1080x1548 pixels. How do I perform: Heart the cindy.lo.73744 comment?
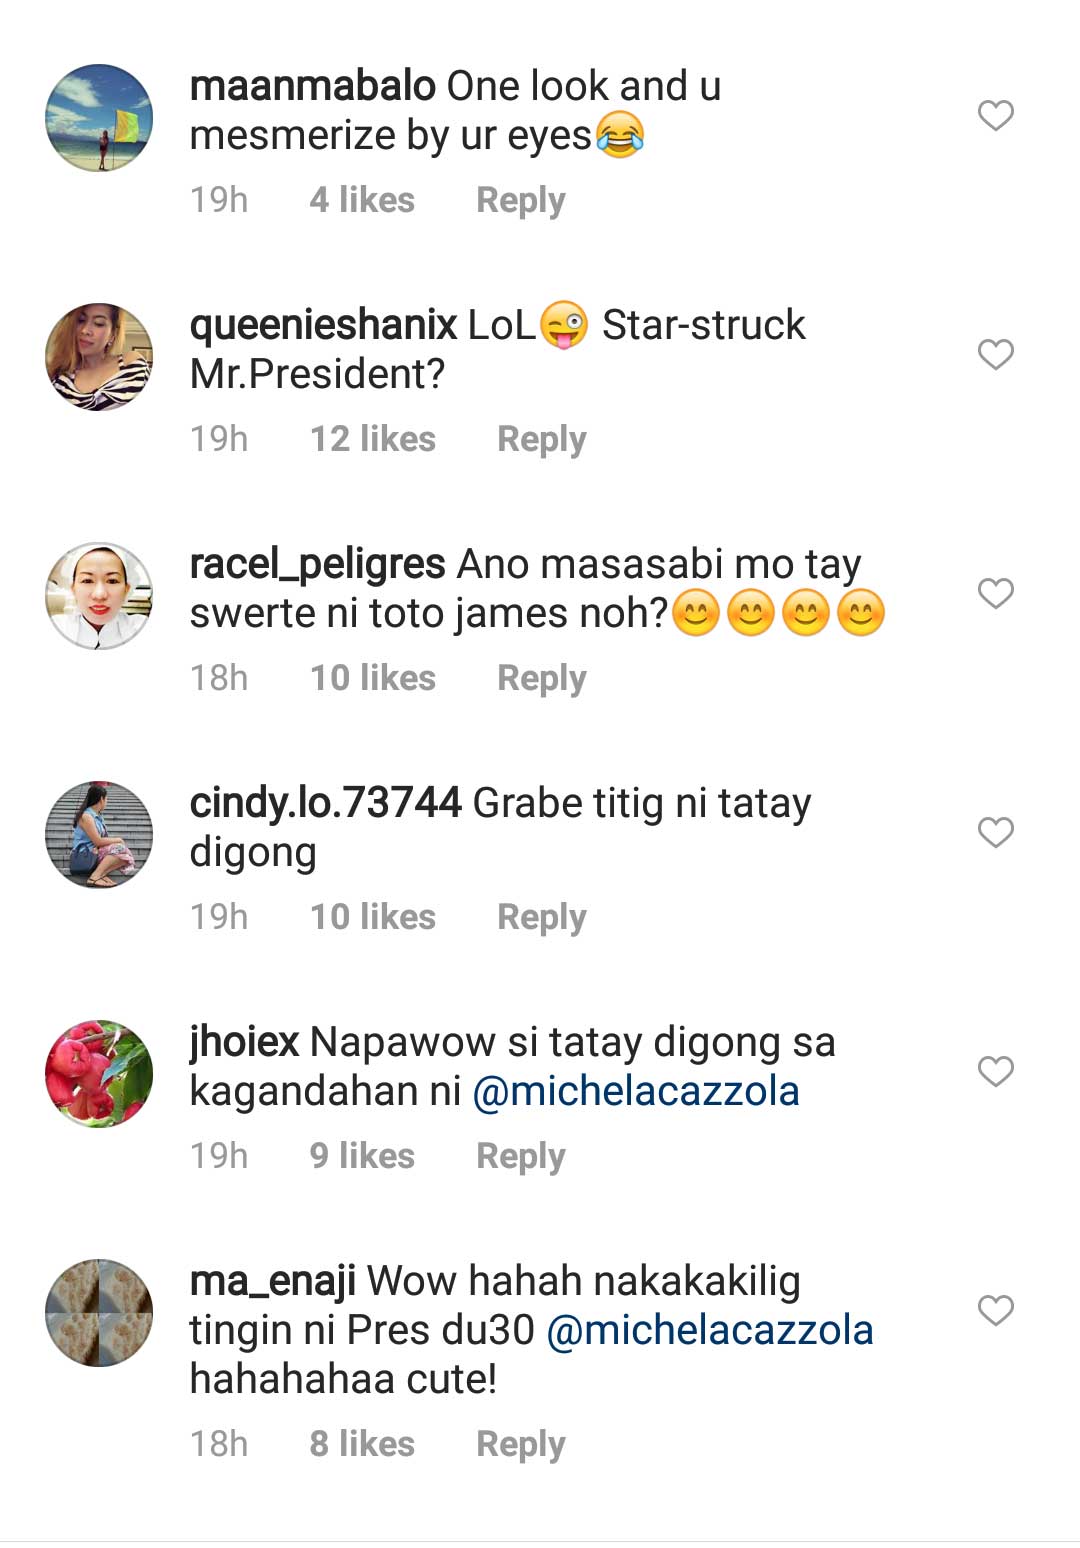[995, 832]
